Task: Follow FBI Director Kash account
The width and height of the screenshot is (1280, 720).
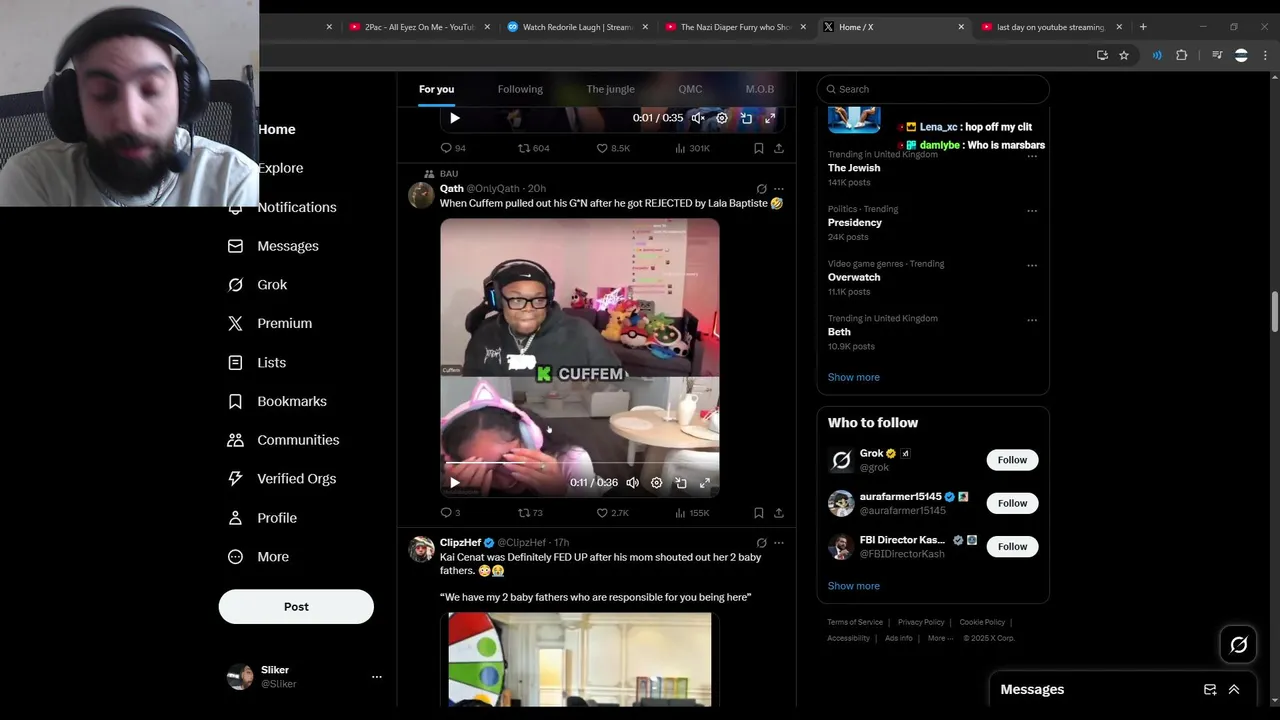Action: pyautogui.click(x=1012, y=546)
